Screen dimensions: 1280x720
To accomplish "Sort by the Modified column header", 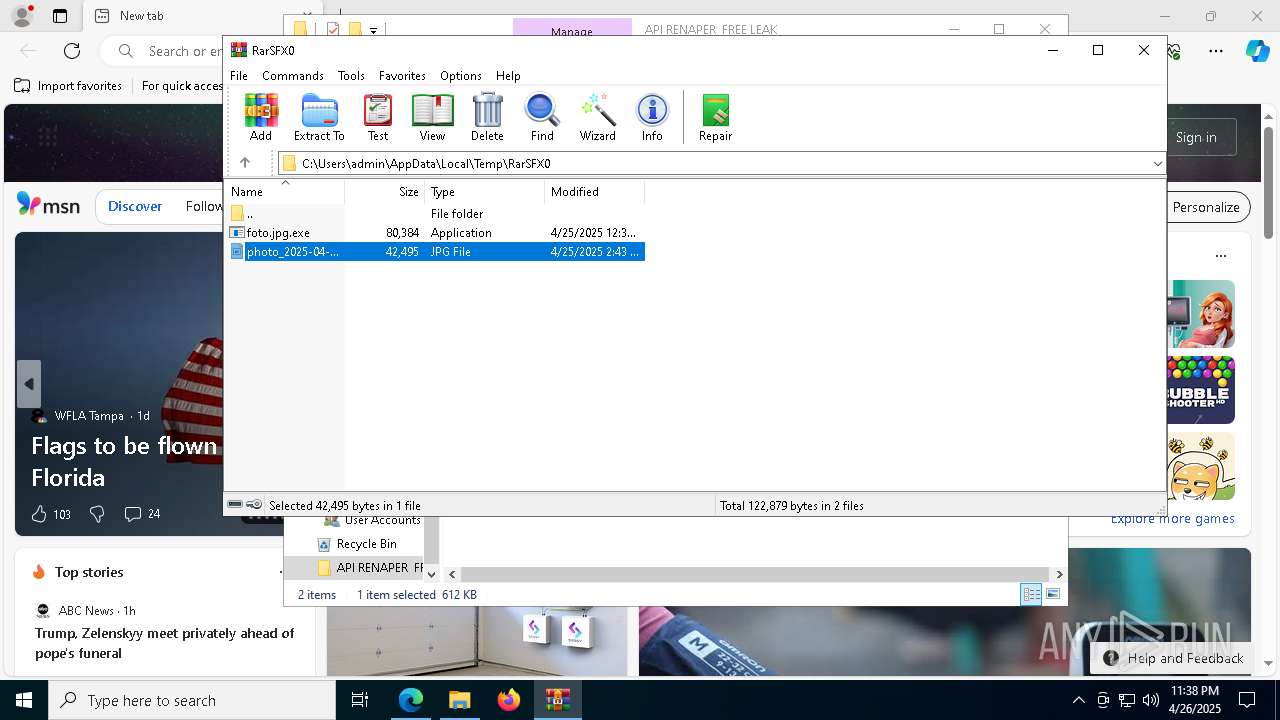I will pos(595,191).
